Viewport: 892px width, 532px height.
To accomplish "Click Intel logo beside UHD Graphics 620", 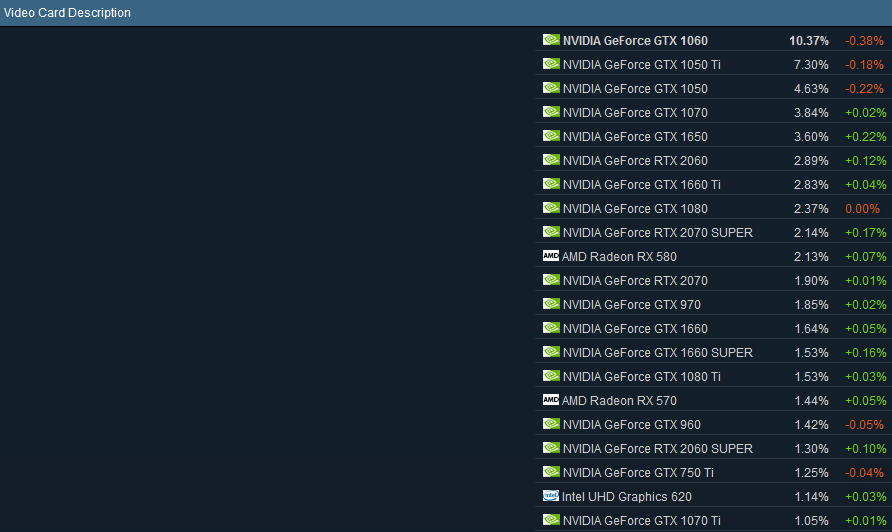I will coord(551,496).
